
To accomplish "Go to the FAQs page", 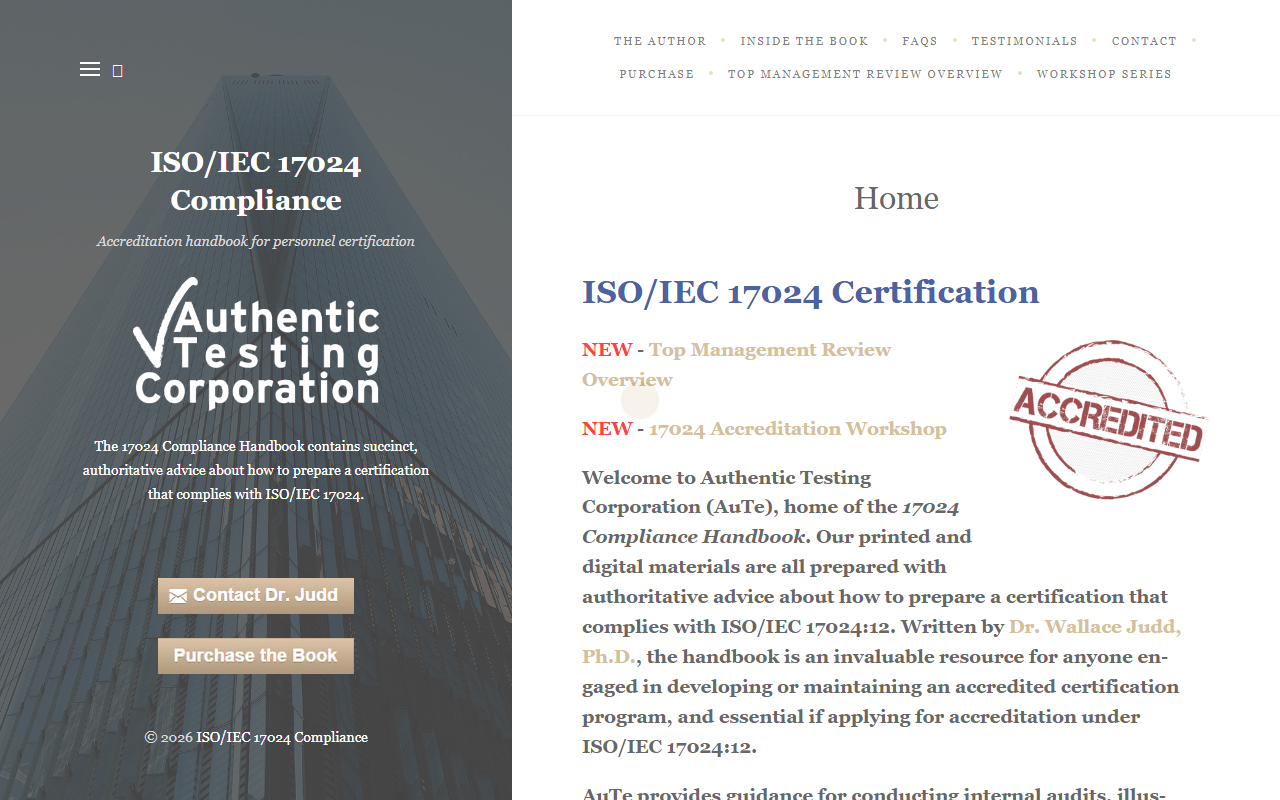I will click(x=920, y=41).
